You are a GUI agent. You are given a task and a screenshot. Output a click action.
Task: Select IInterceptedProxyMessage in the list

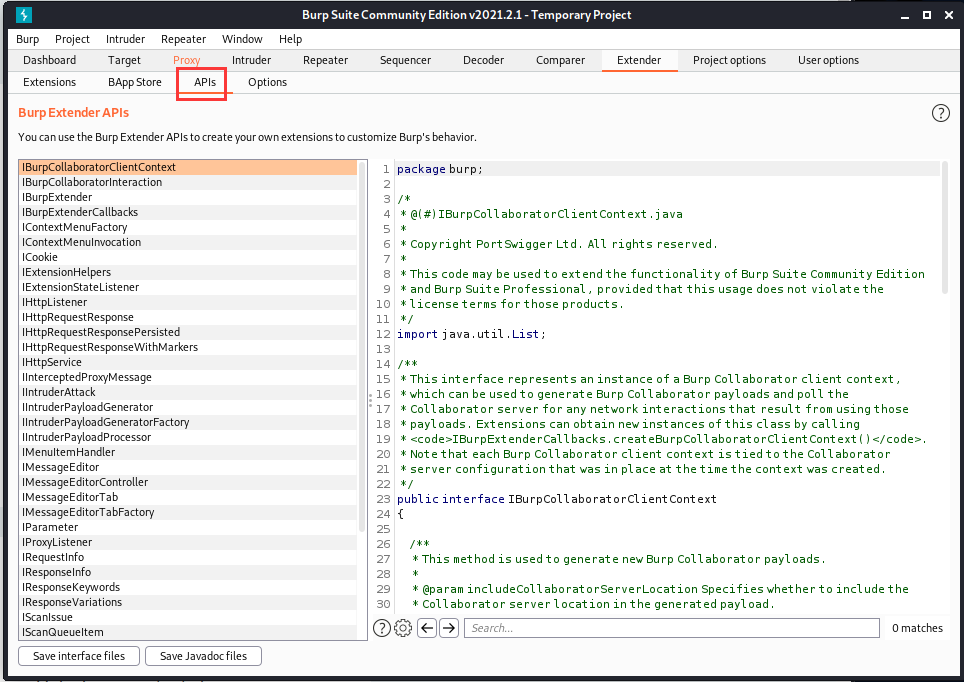(188, 378)
